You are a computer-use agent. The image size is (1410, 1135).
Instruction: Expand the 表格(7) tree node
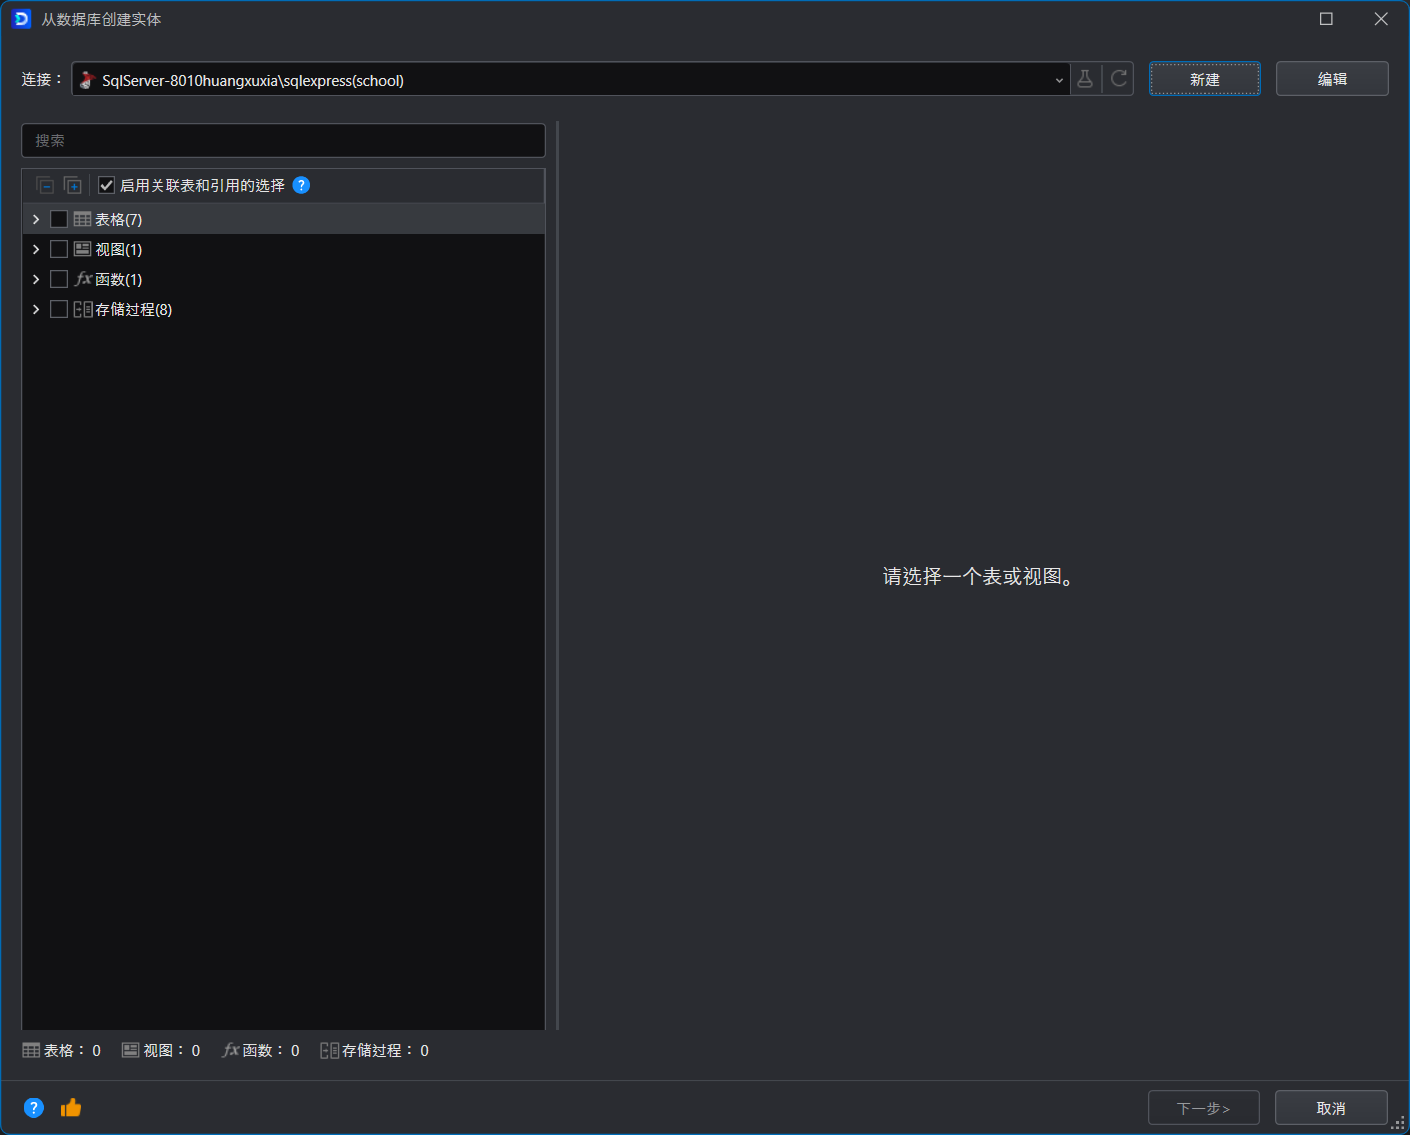pyautogui.click(x=36, y=219)
